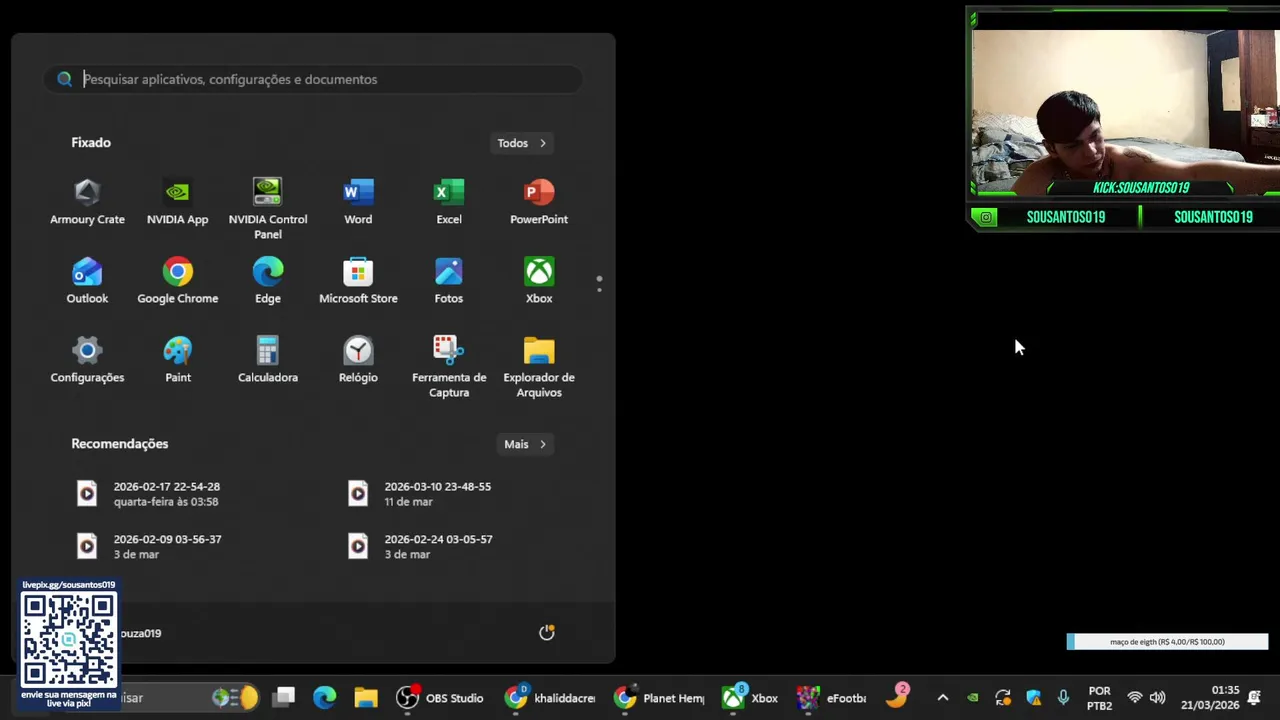Go to next pinned apps page dot
The image size is (1280, 720).
599,291
